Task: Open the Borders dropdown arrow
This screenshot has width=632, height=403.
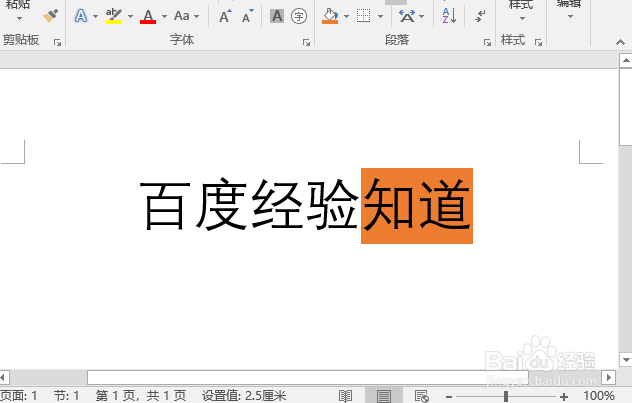Action: 380,17
